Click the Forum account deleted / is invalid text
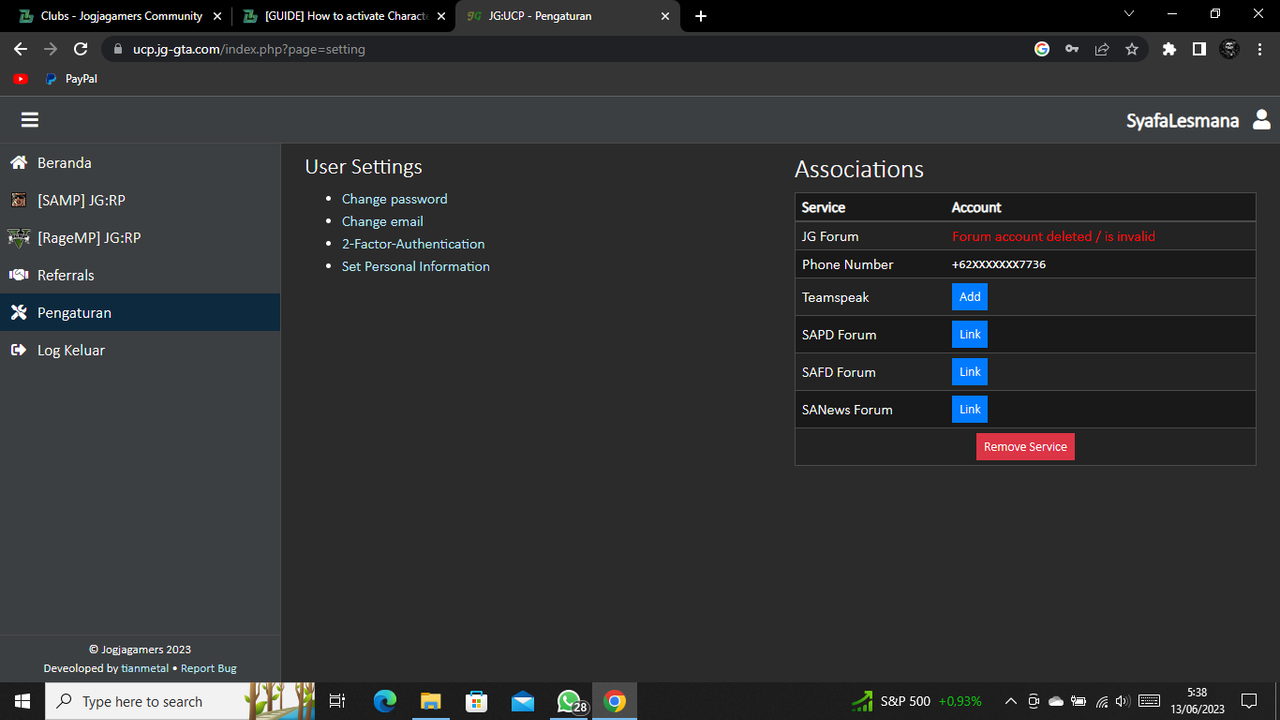 point(1053,237)
